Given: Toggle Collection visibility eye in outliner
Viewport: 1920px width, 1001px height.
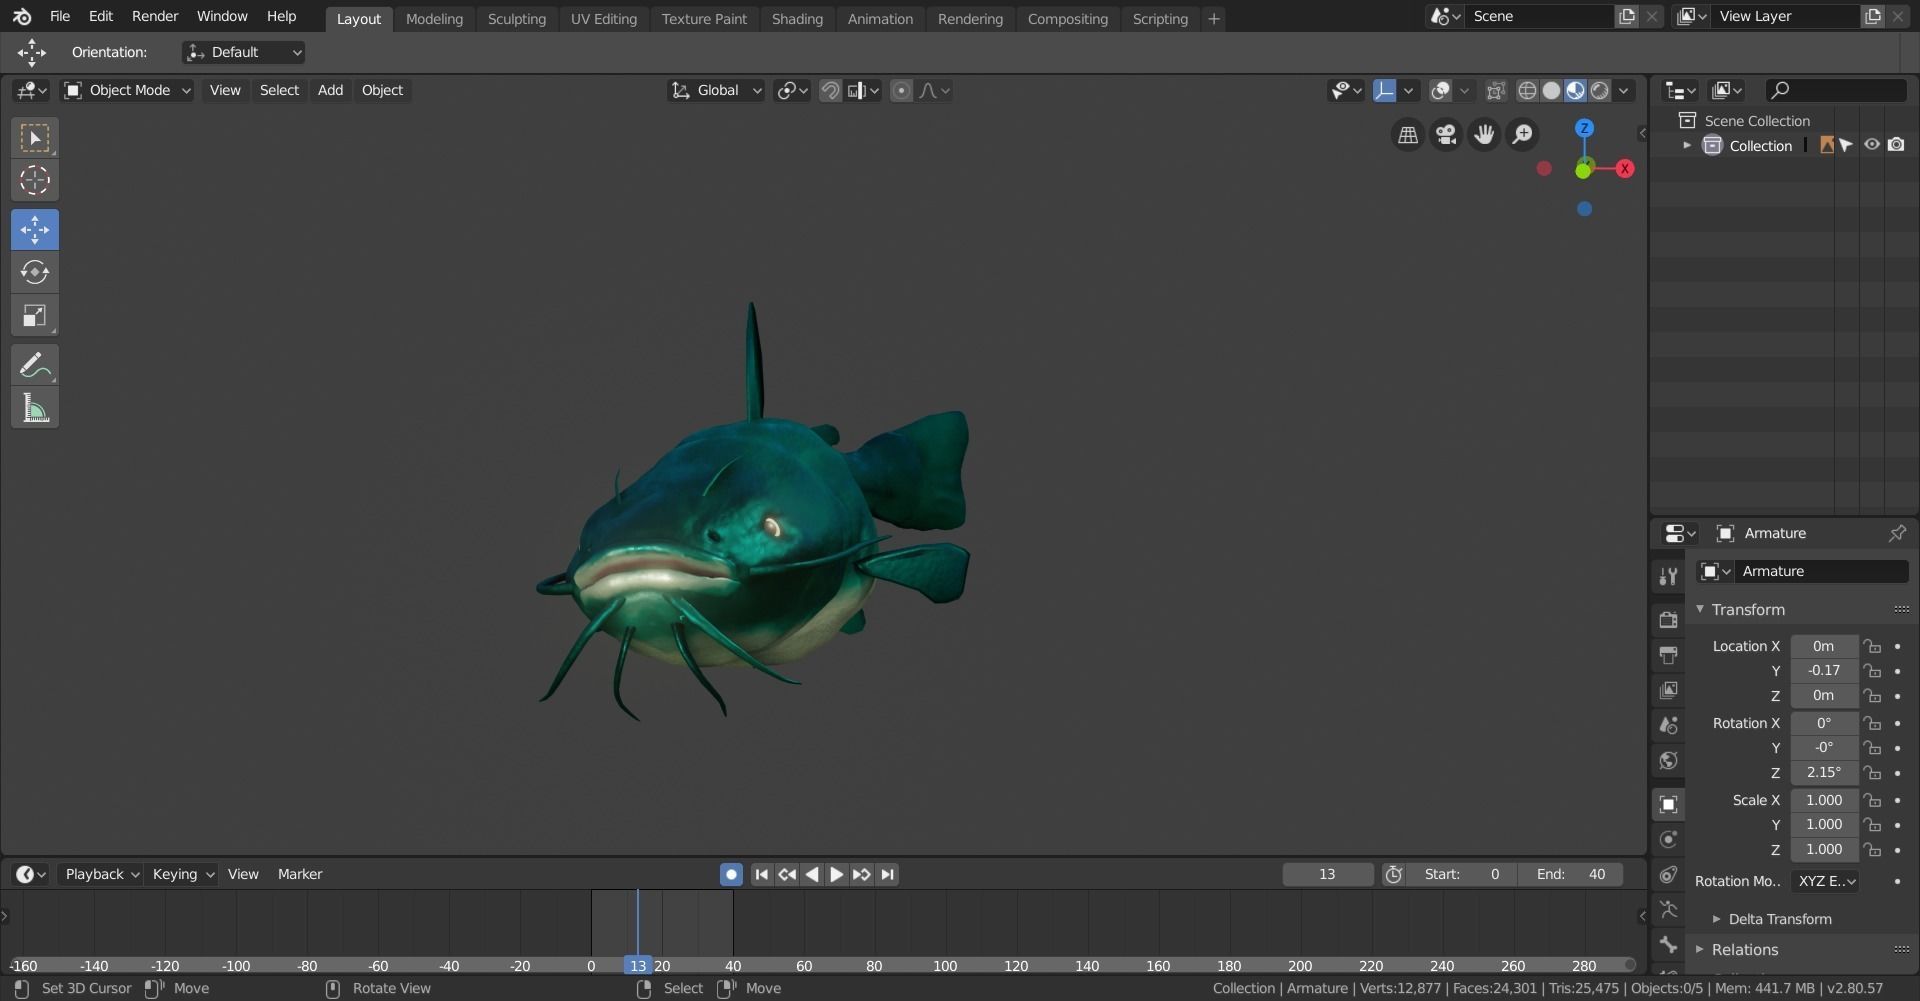Looking at the screenshot, I should click(1872, 145).
